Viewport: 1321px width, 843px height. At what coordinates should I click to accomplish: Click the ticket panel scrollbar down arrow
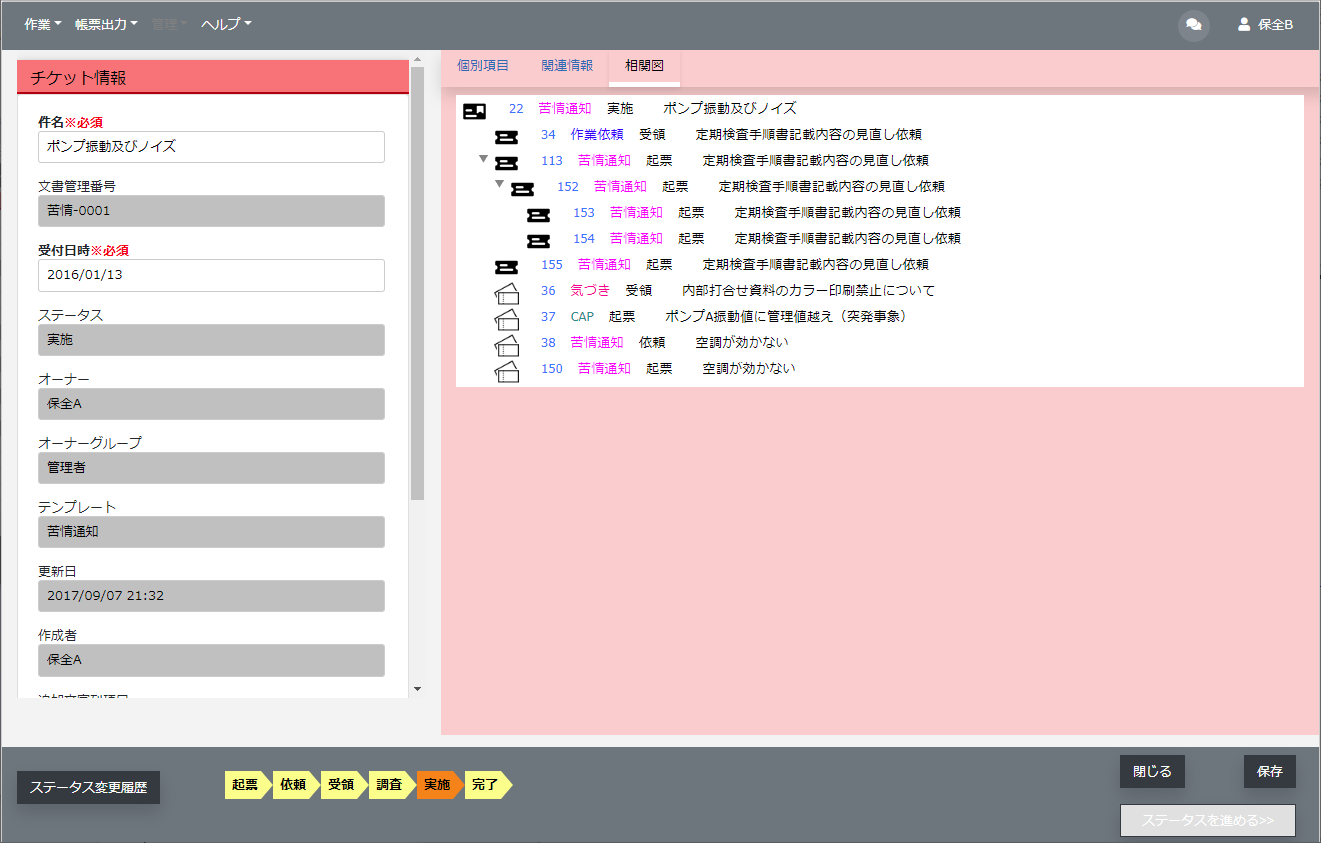point(417,689)
